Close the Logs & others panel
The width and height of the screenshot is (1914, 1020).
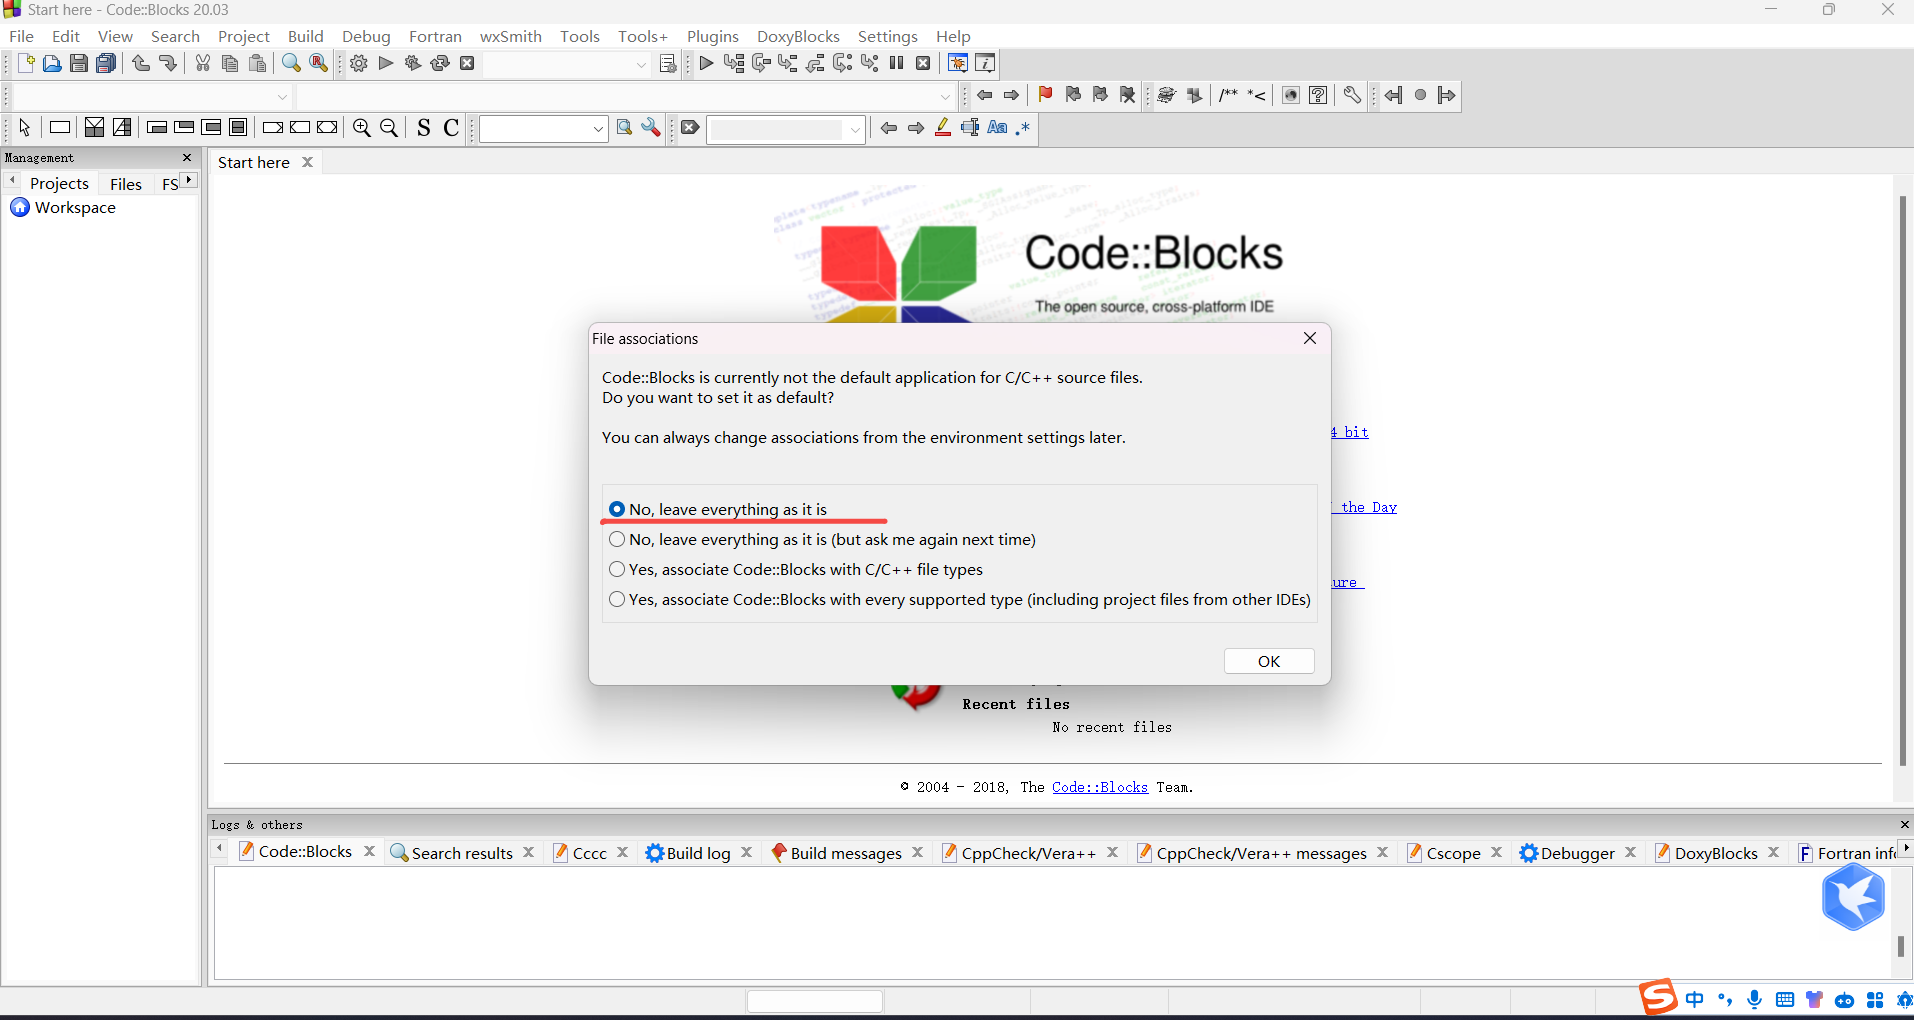pyautogui.click(x=1905, y=824)
